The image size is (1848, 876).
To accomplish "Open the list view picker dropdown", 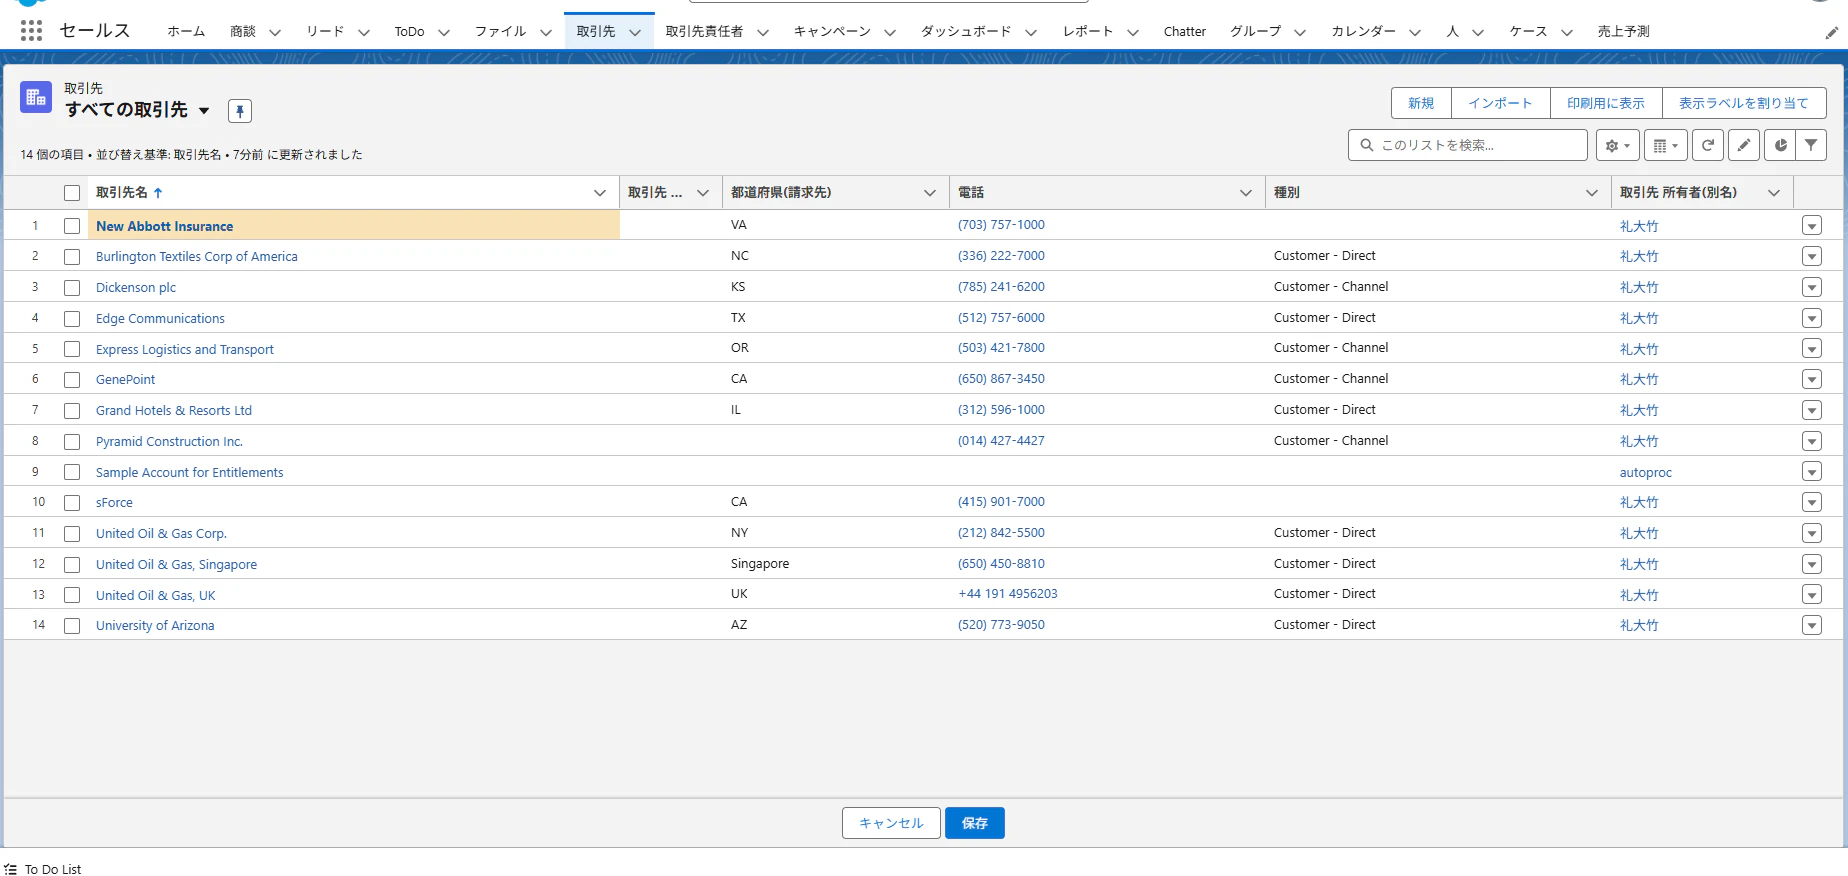I will [204, 110].
